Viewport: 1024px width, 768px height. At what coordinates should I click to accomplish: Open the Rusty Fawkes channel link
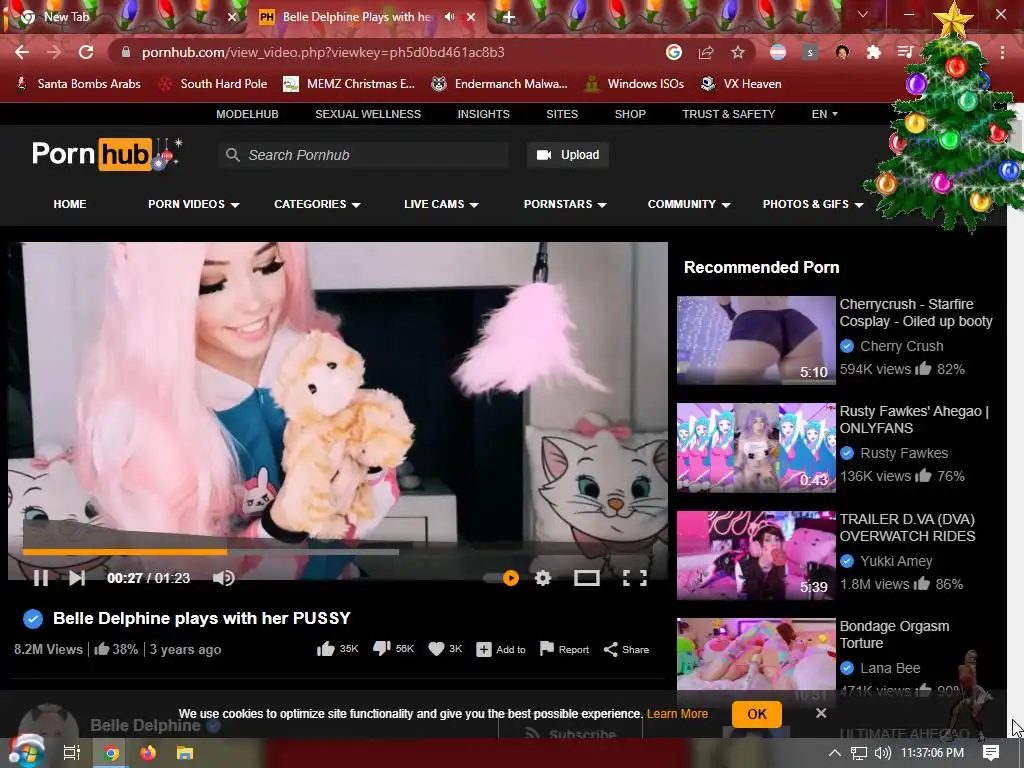[x=904, y=453]
